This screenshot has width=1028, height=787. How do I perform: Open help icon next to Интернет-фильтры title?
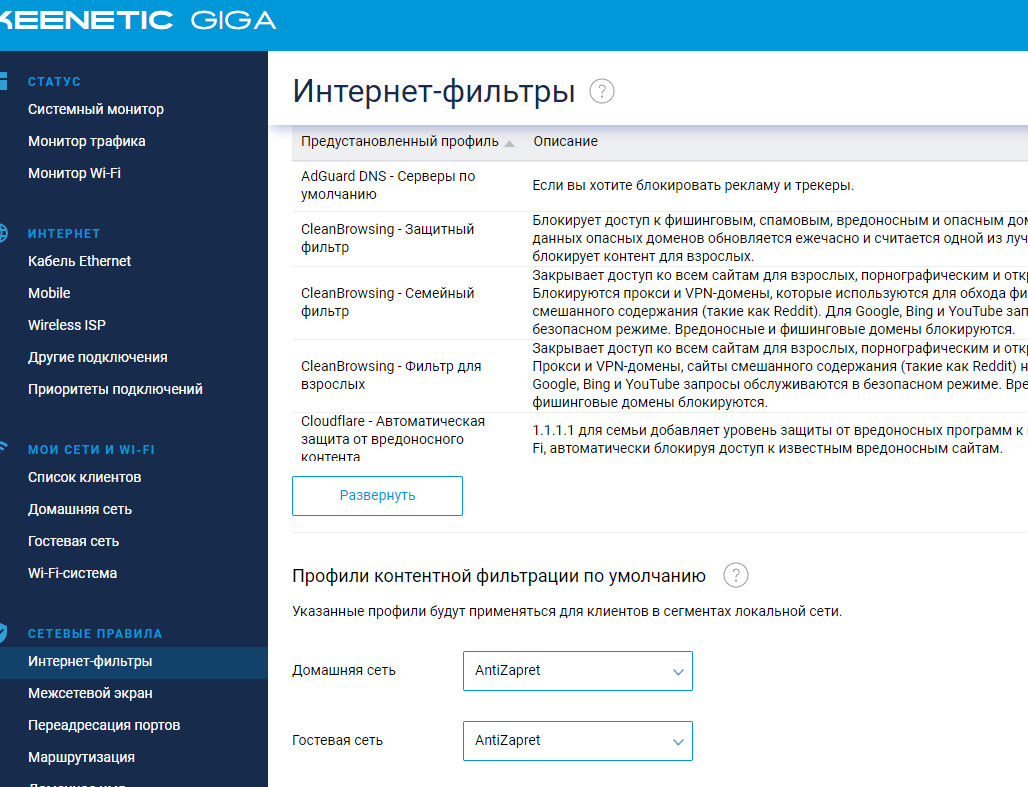click(601, 91)
